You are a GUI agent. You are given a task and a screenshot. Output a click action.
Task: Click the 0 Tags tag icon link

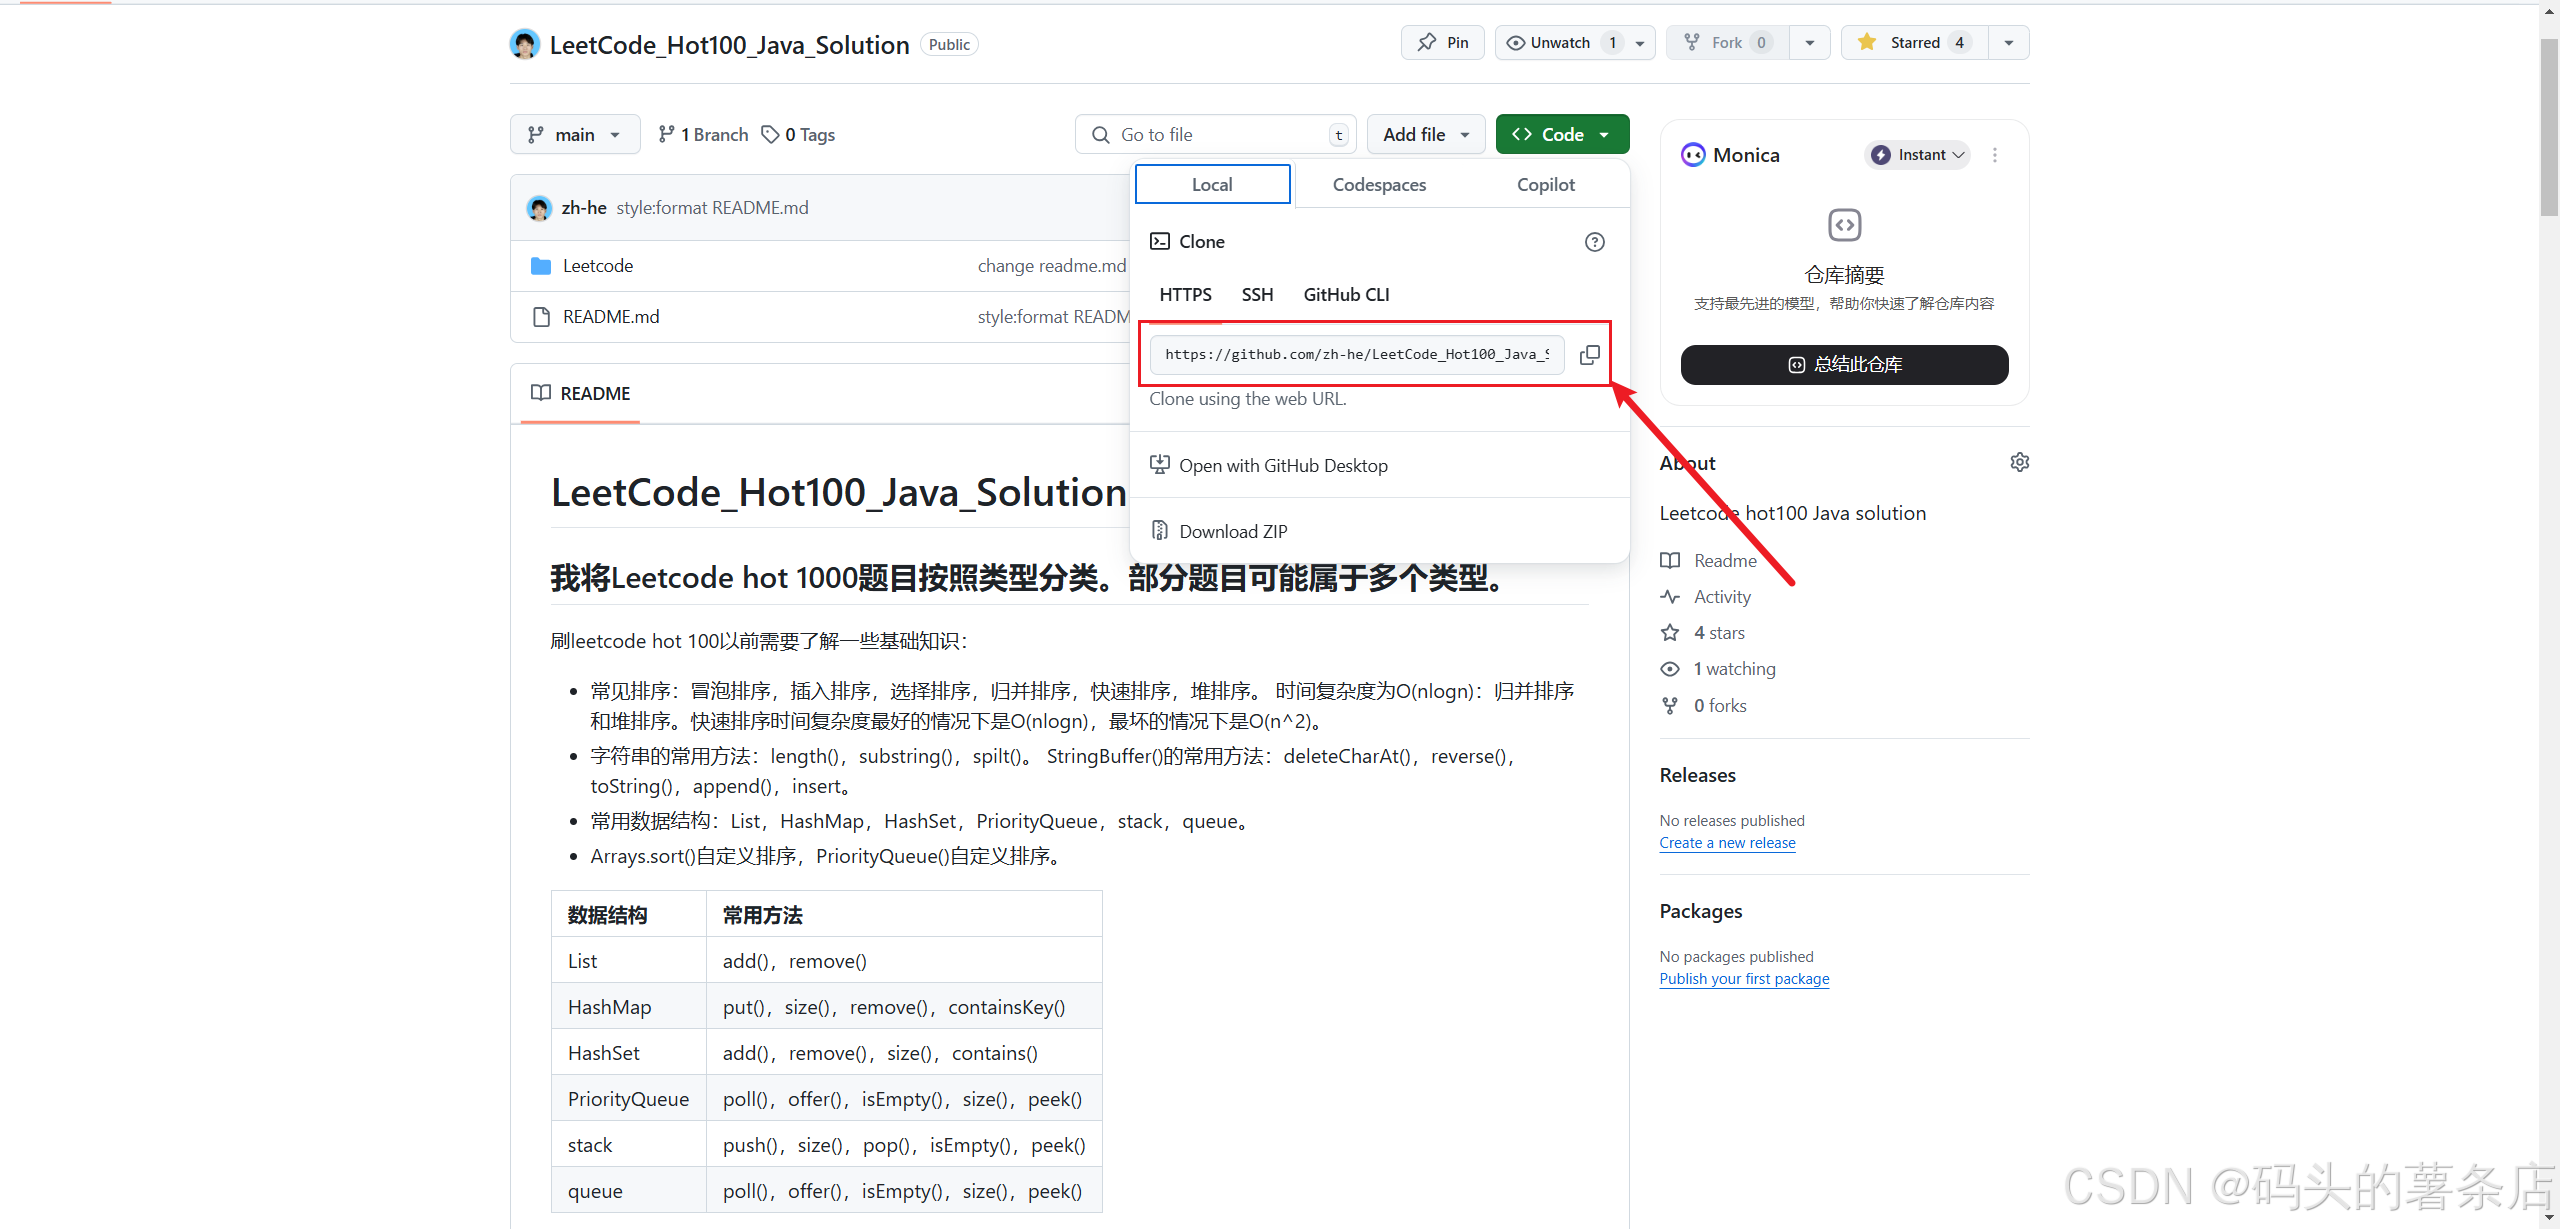point(798,135)
